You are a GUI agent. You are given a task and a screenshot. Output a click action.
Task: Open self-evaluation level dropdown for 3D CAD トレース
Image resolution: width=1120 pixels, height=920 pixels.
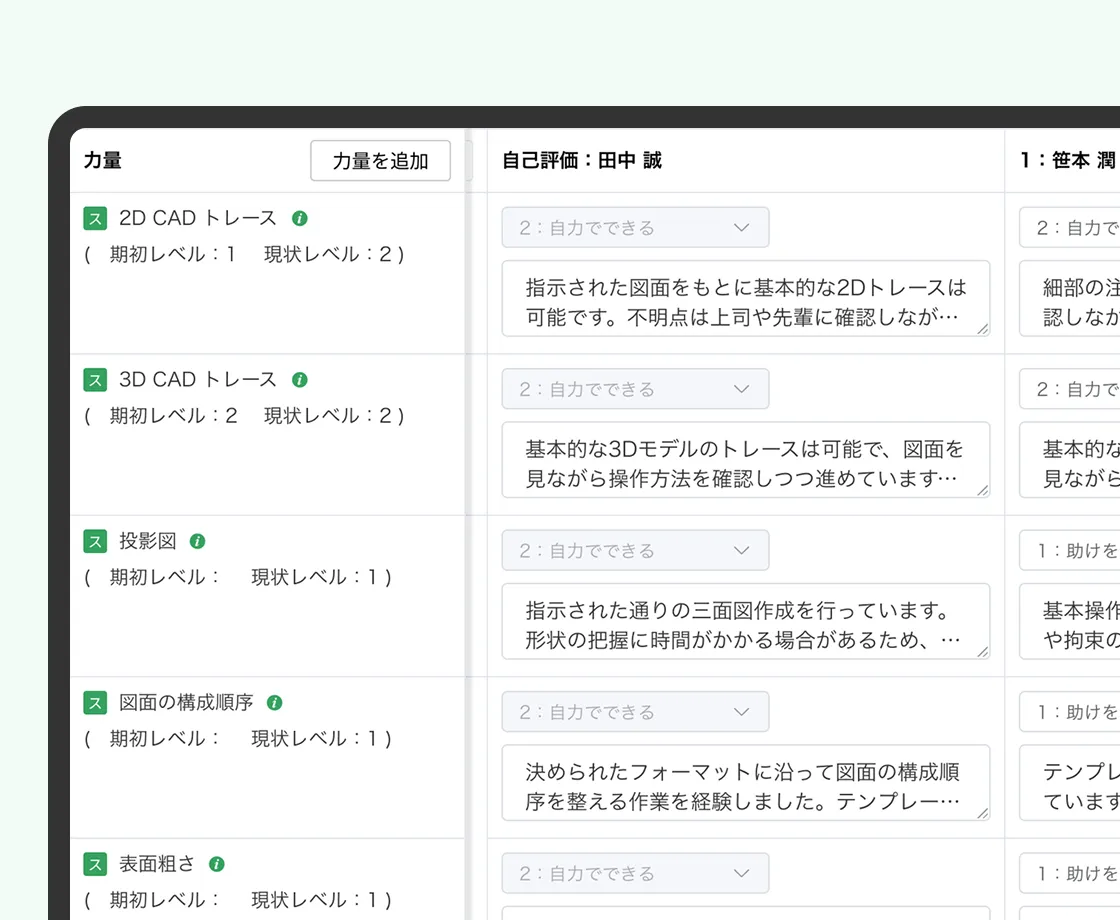click(x=636, y=389)
